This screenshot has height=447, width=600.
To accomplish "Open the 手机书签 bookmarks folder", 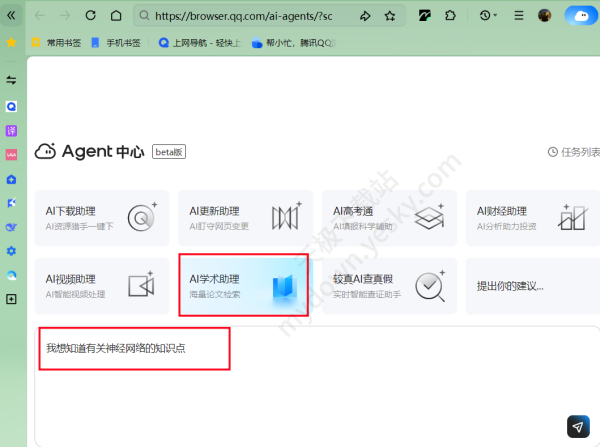I will coord(116,43).
